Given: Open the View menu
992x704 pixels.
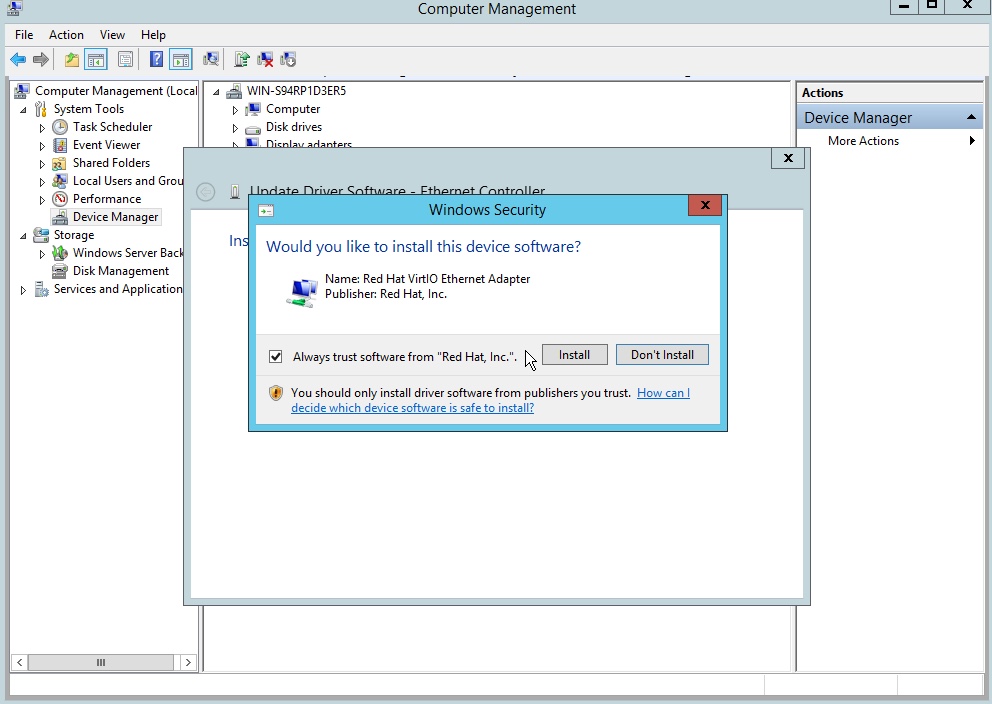Looking at the screenshot, I should [112, 35].
